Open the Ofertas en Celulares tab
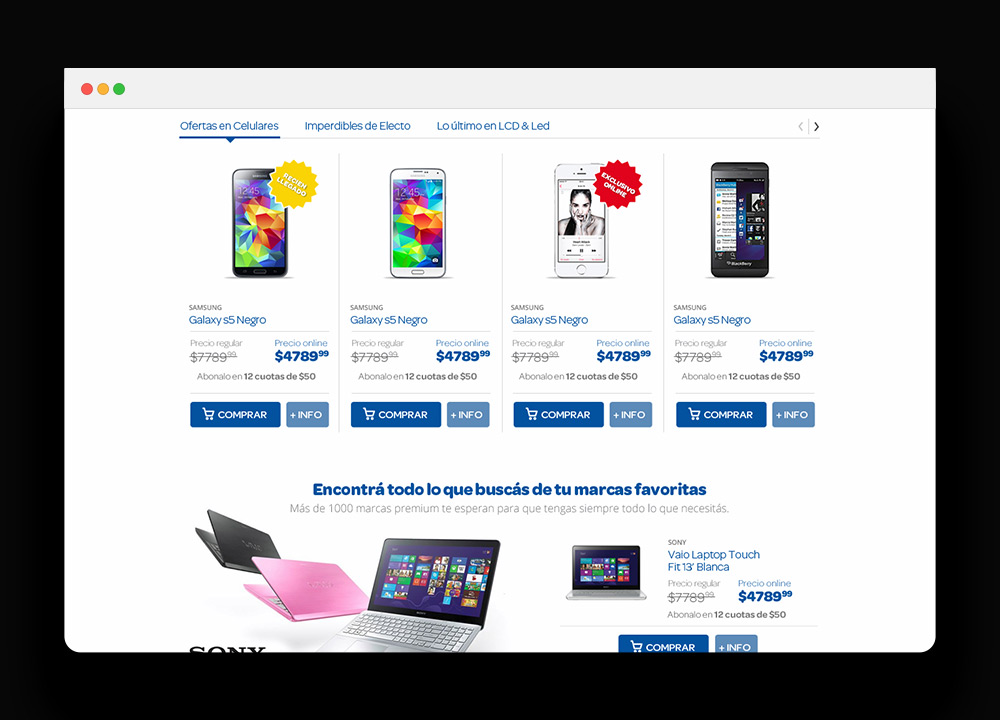 [x=229, y=126]
